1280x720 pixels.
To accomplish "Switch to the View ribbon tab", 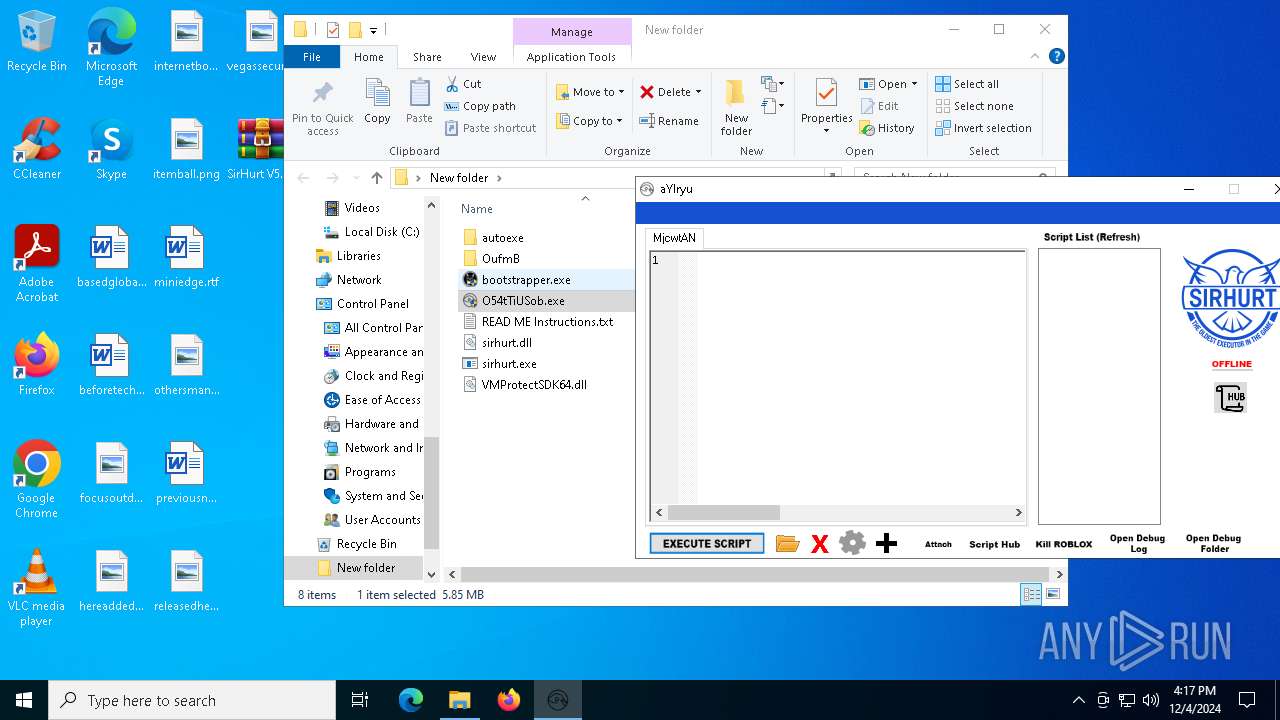I will point(483,57).
